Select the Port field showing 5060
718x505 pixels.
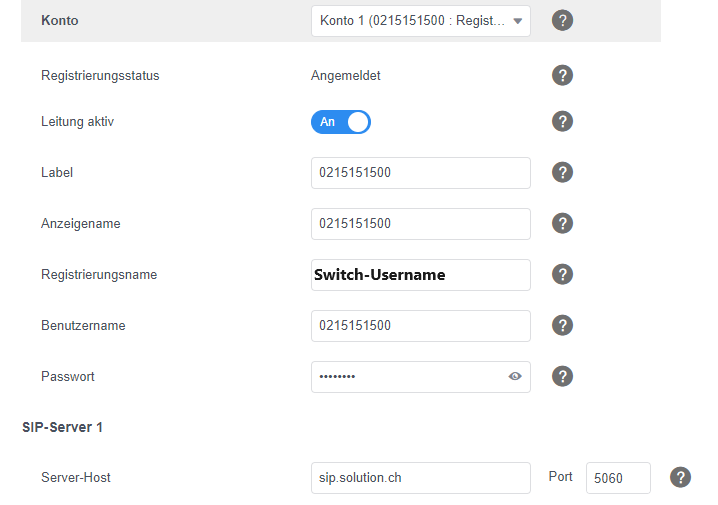point(618,478)
